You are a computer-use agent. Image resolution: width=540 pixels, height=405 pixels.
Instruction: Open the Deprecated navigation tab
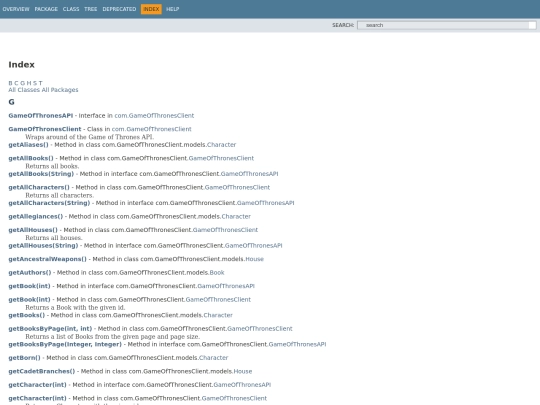tap(119, 9)
